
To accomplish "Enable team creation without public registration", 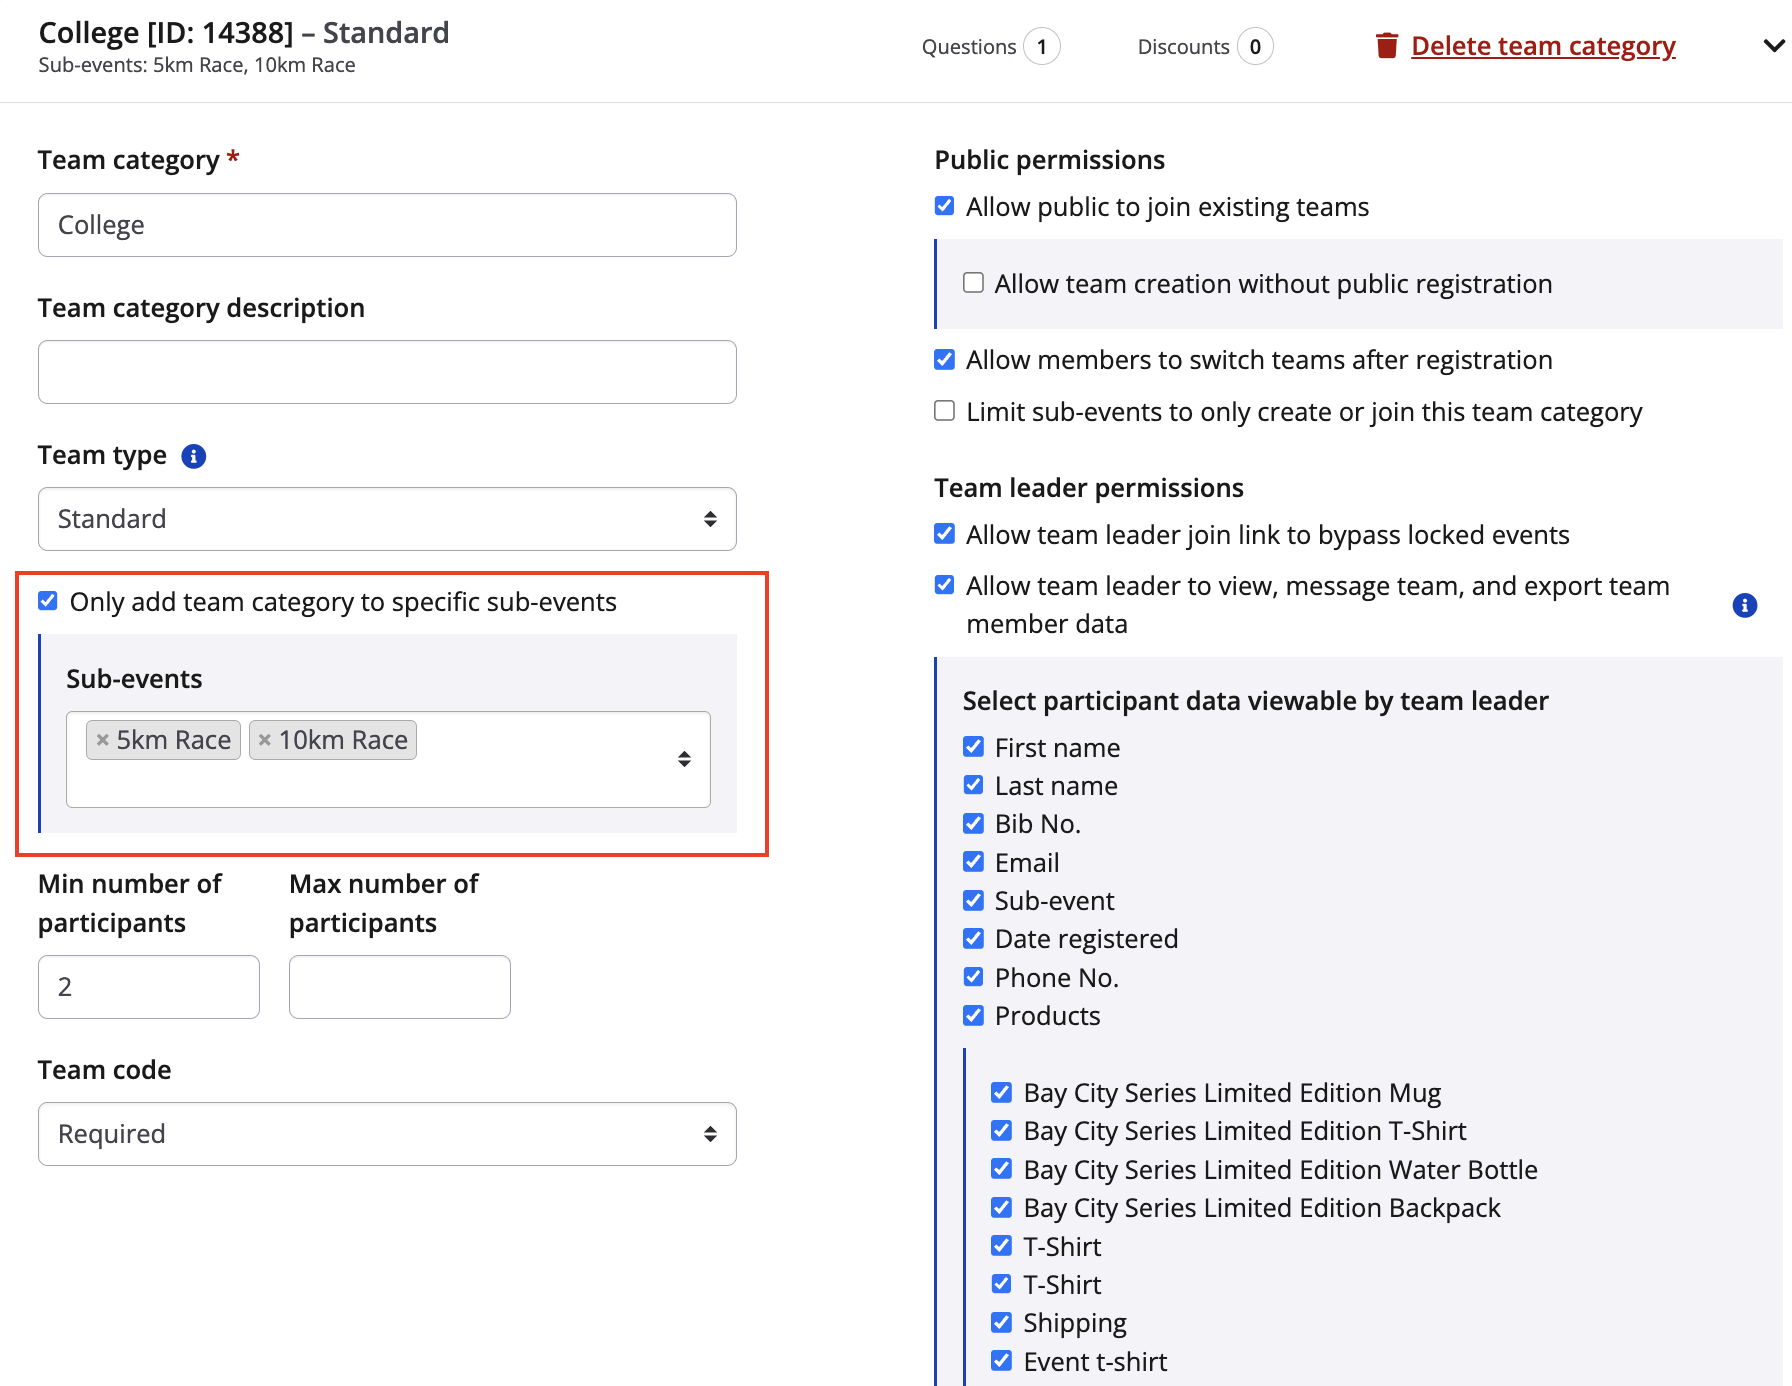I will point(973,283).
